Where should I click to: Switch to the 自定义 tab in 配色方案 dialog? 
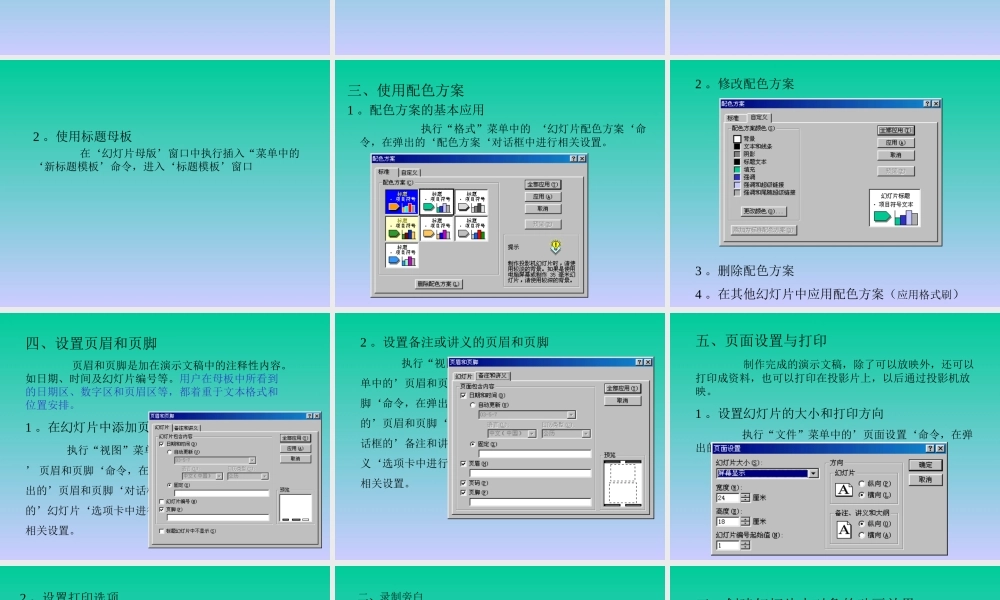pos(411,171)
